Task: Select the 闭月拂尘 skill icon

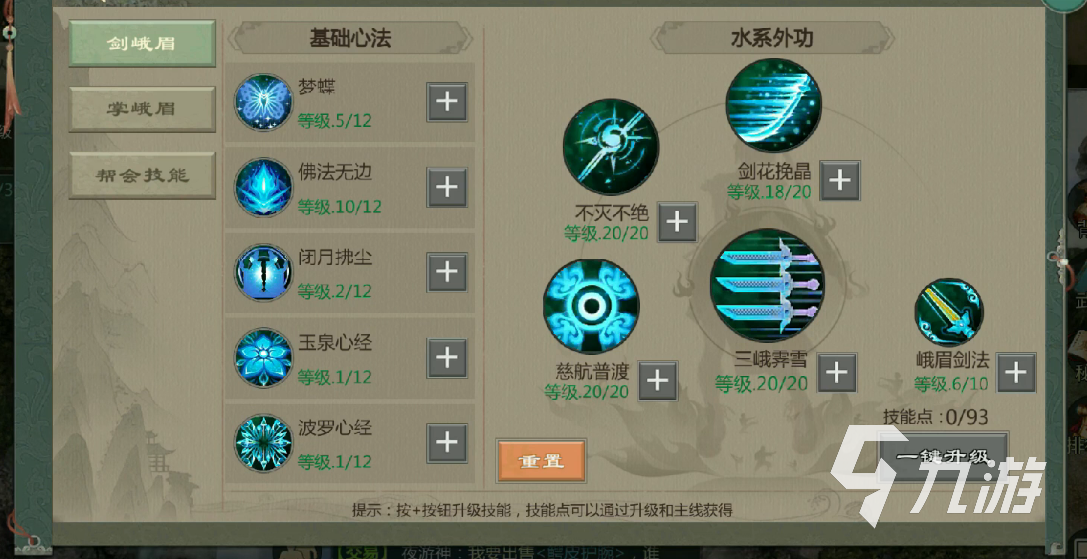Action: (263, 273)
